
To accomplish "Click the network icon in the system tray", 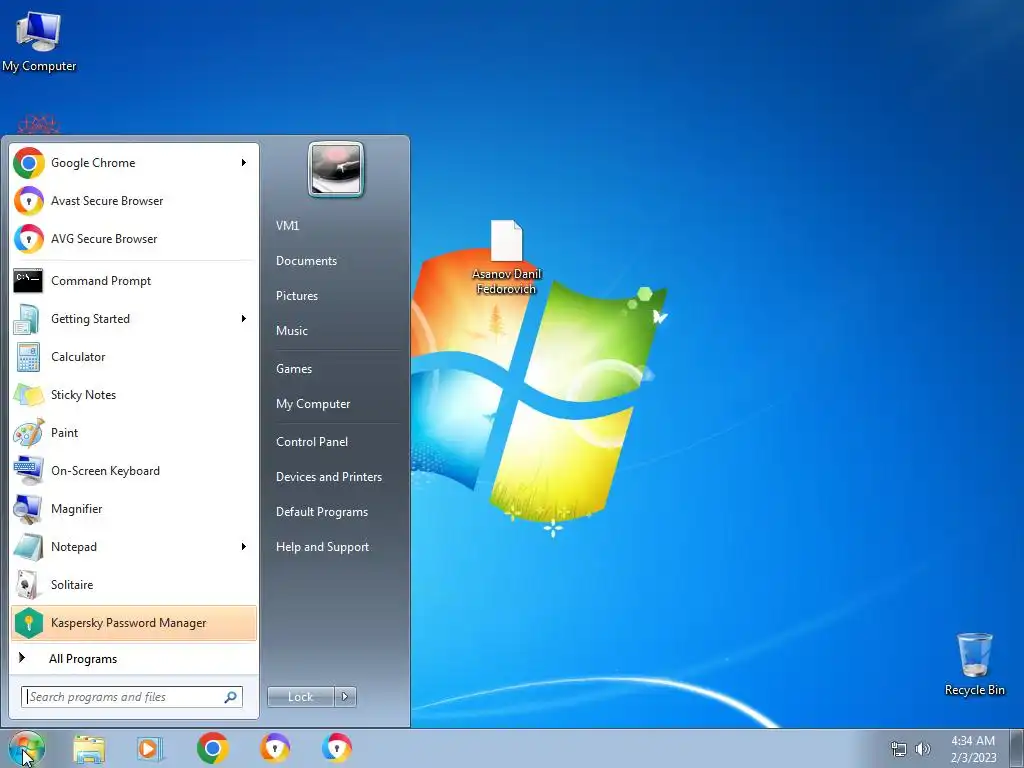I will [x=899, y=749].
